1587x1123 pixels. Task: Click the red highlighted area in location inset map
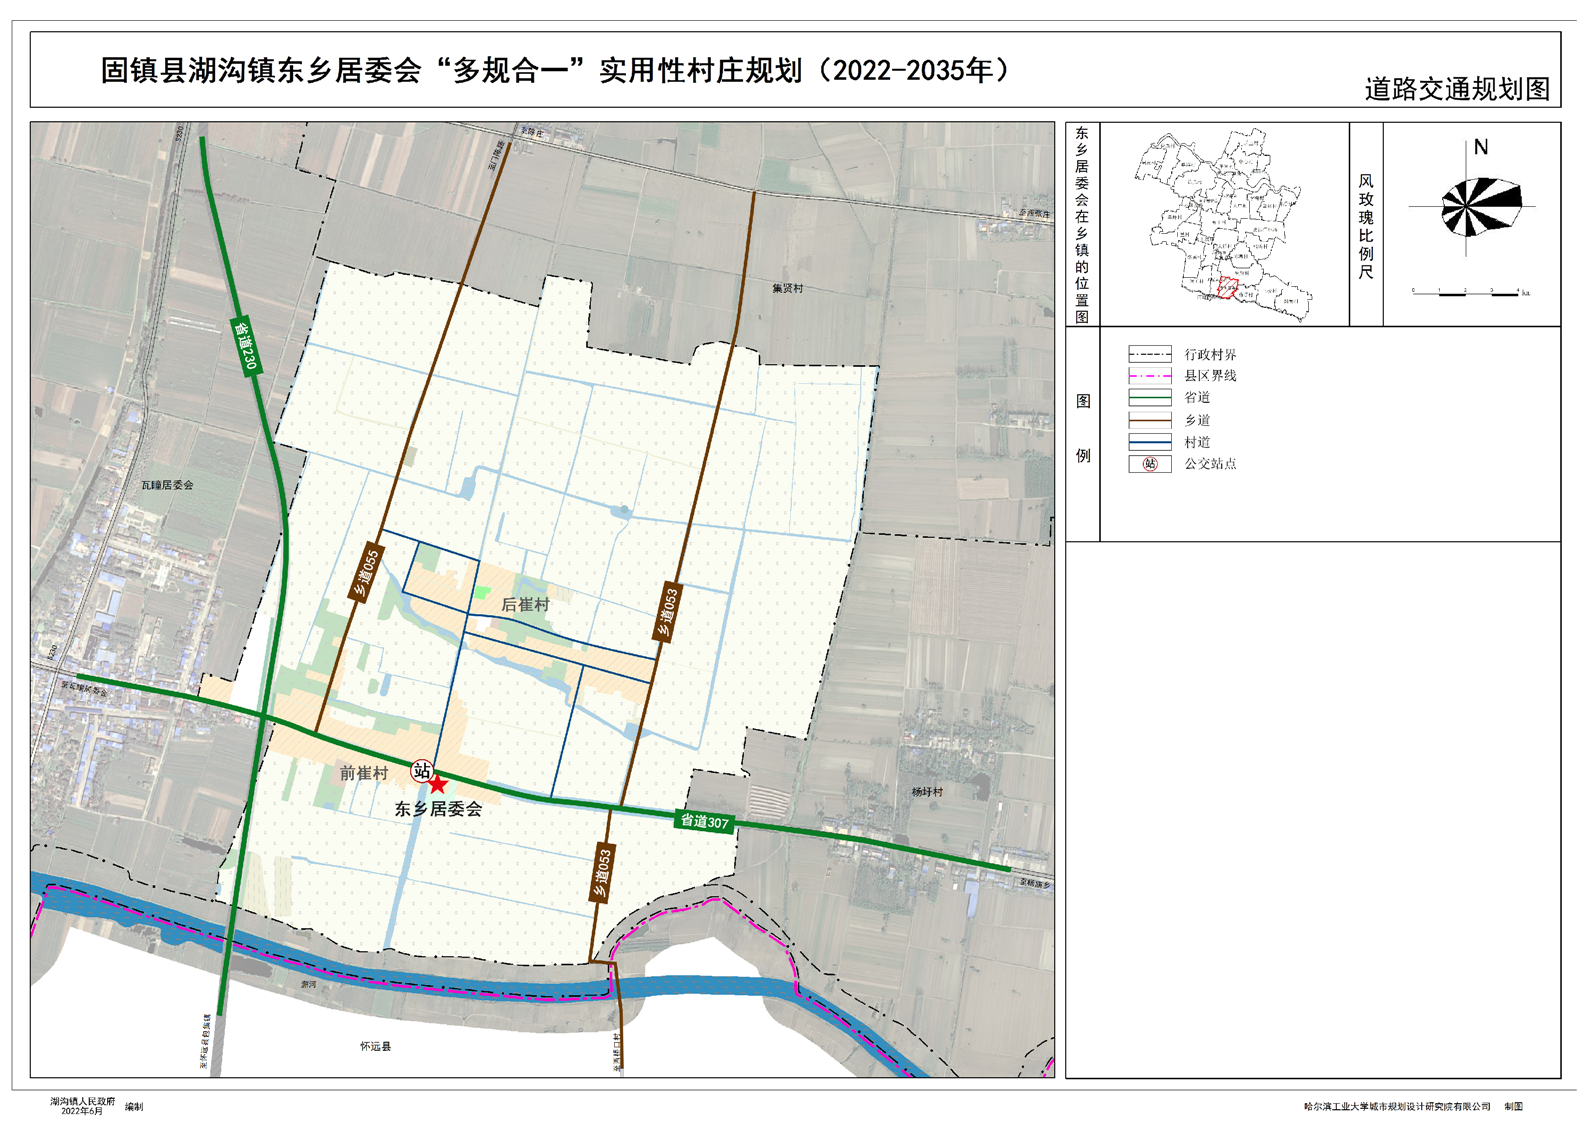[1227, 289]
